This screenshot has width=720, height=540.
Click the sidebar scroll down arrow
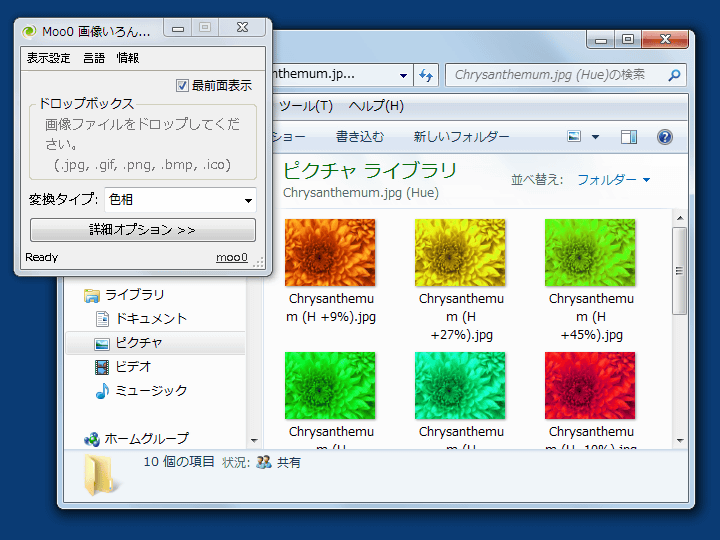[x=254, y=440]
